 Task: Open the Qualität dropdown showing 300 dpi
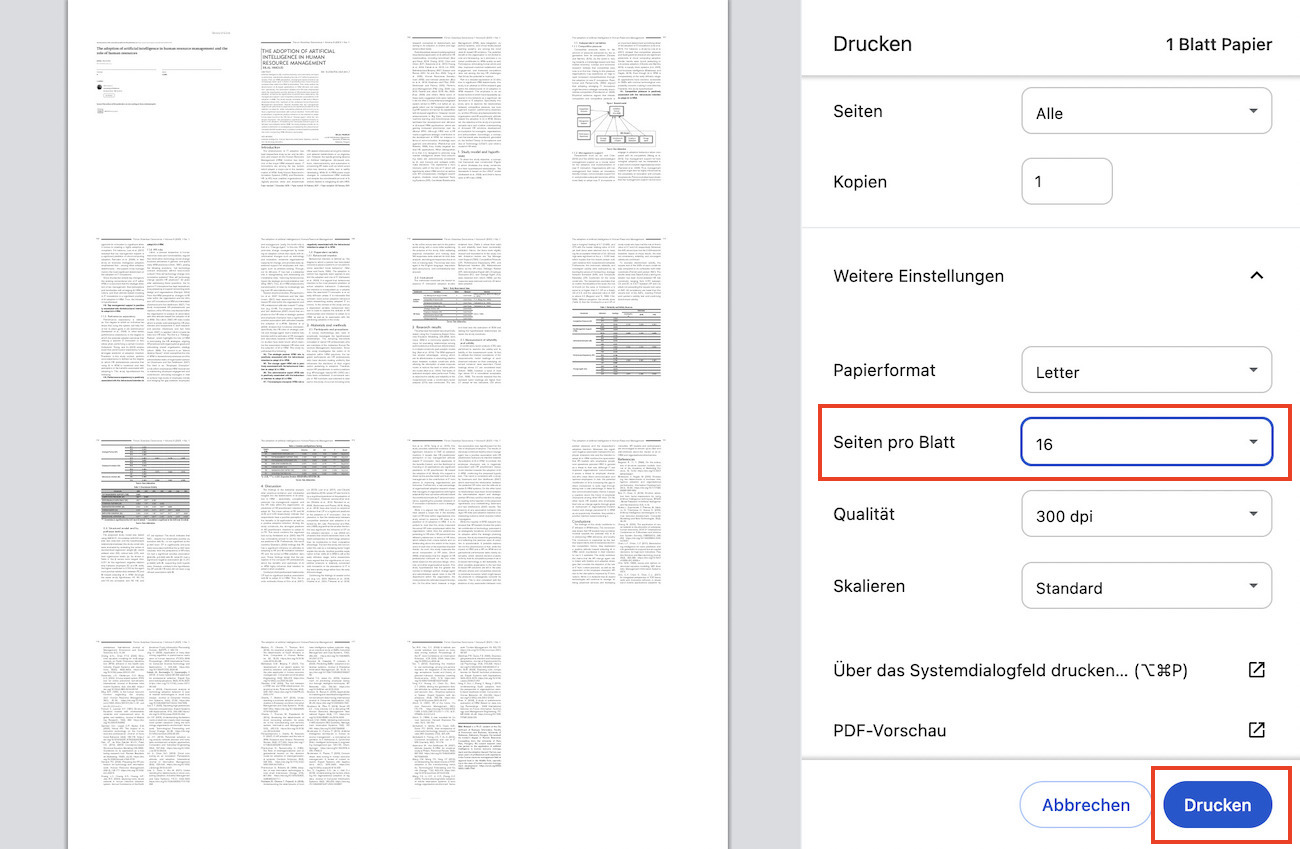(1146, 515)
